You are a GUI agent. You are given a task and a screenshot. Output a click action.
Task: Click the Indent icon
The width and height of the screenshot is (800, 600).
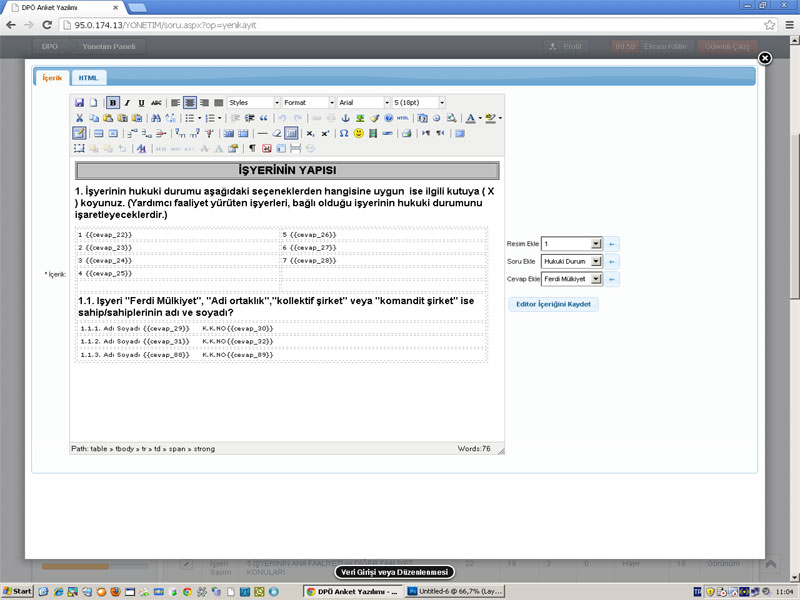(249, 118)
